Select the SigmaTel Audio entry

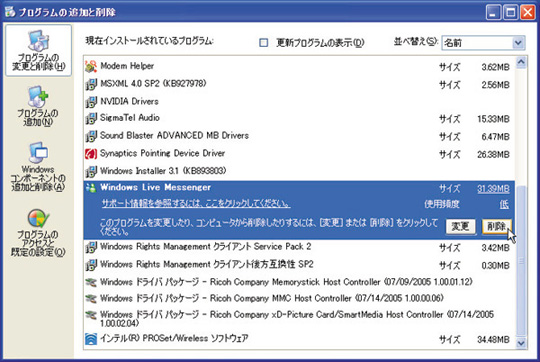[299, 118]
